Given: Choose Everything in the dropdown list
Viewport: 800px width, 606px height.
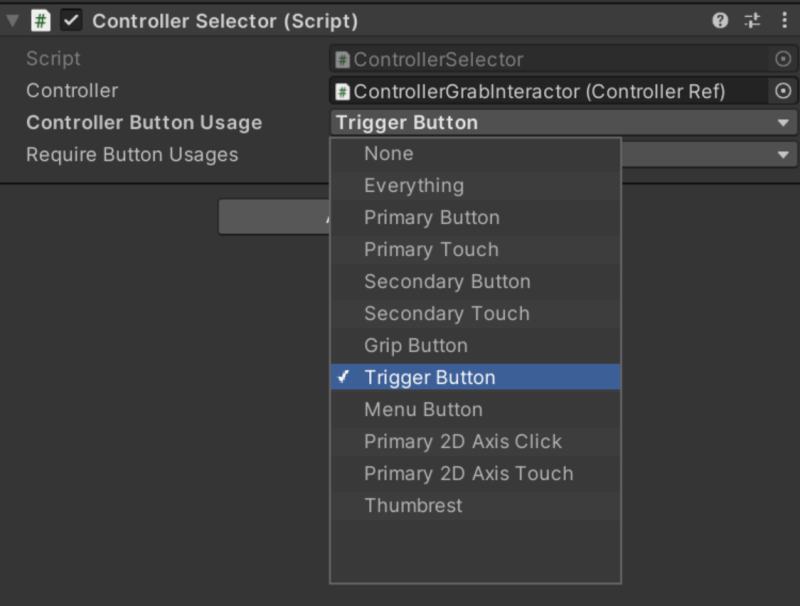Looking at the screenshot, I should point(414,186).
